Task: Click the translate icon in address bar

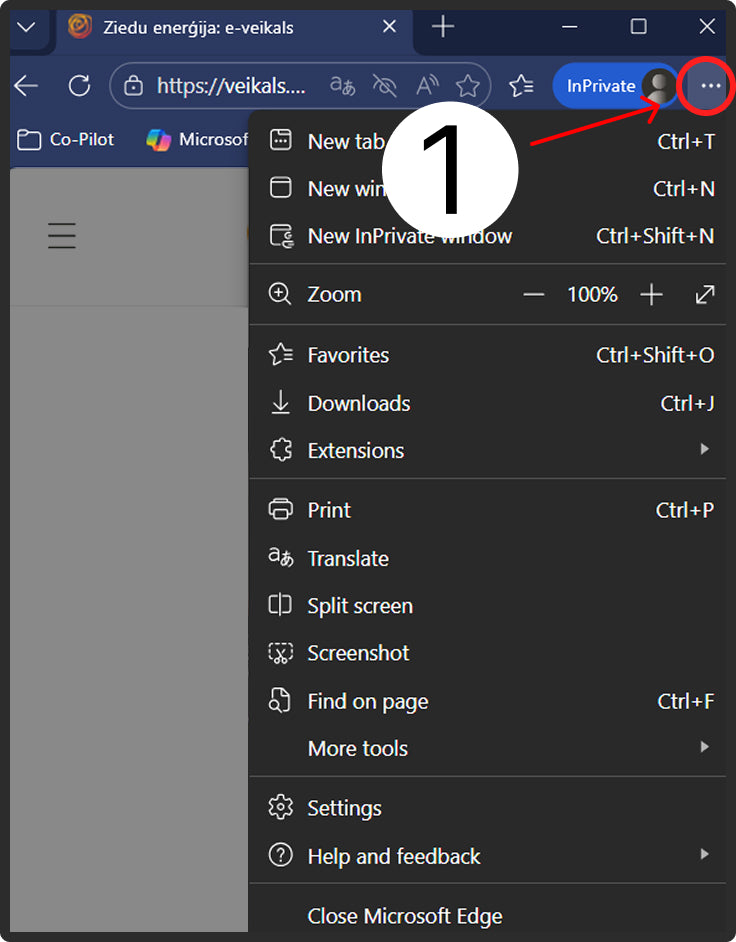Action: 343,86
